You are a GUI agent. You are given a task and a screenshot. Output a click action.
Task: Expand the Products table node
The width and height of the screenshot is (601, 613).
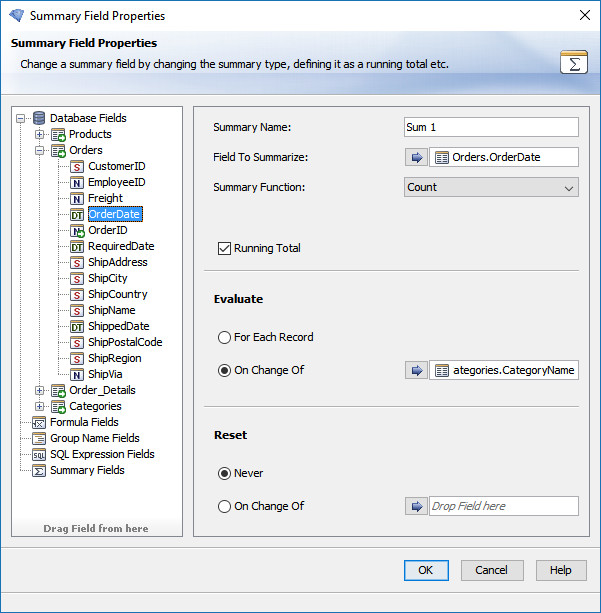pyautogui.click(x=40, y=134)
